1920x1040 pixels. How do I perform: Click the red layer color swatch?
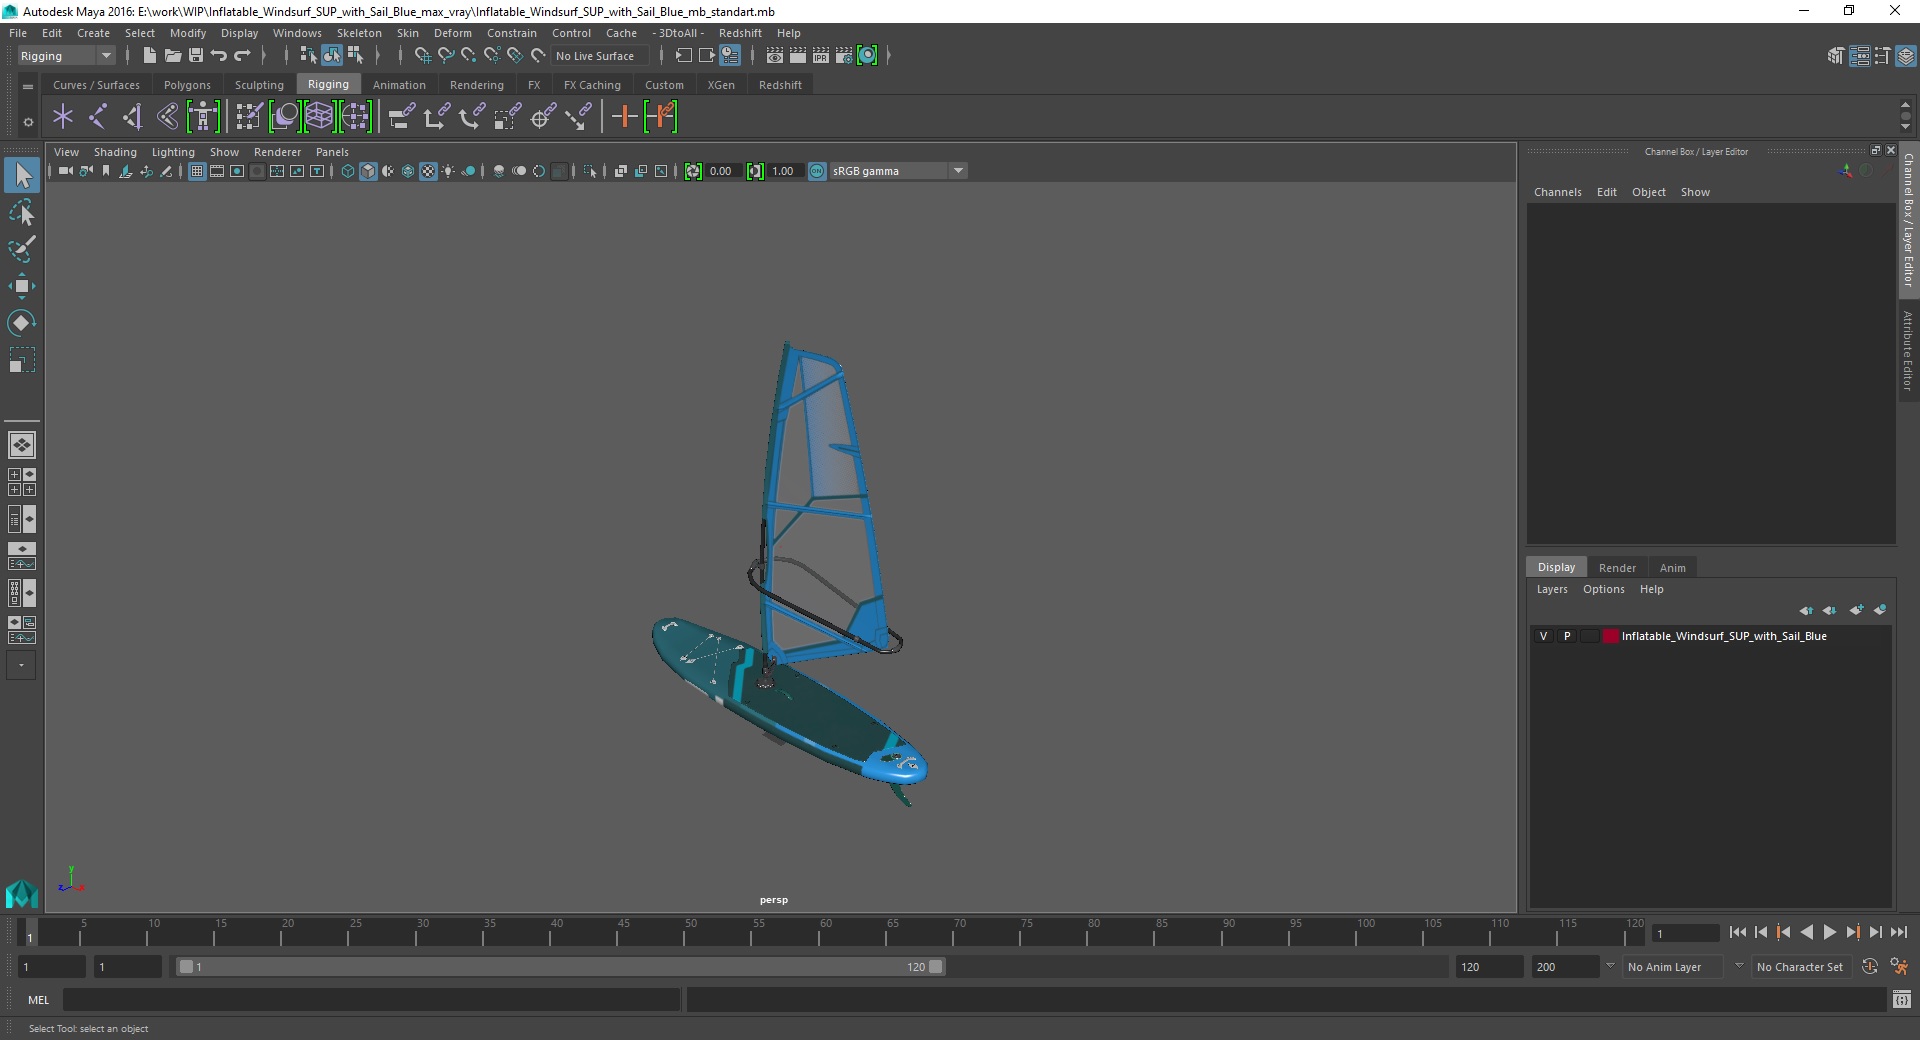1610,636
